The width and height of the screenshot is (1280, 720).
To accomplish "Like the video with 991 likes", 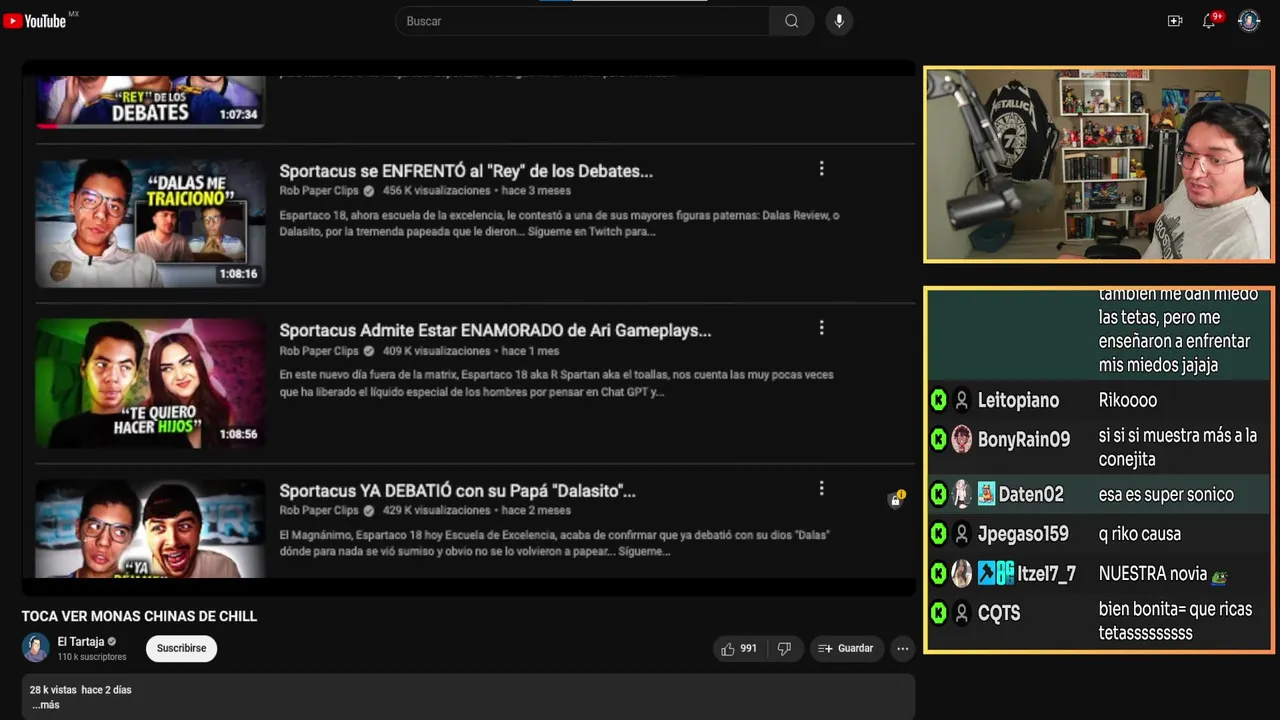I will (739, 648).
